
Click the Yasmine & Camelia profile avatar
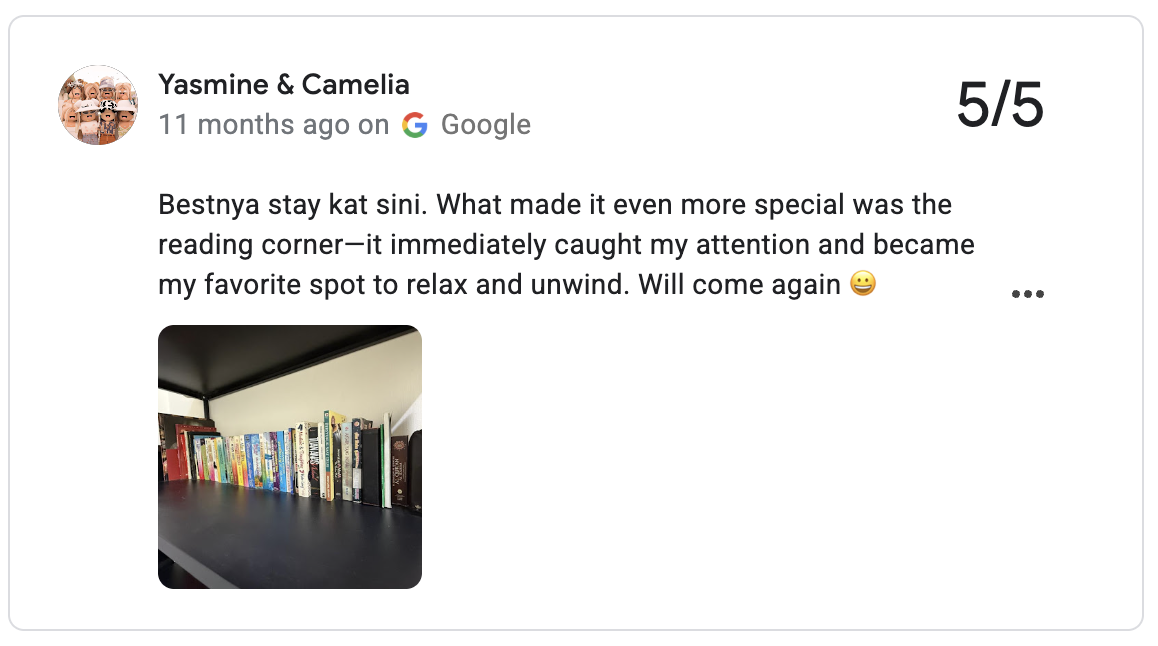pyautogui.click(x=98, y=105)
